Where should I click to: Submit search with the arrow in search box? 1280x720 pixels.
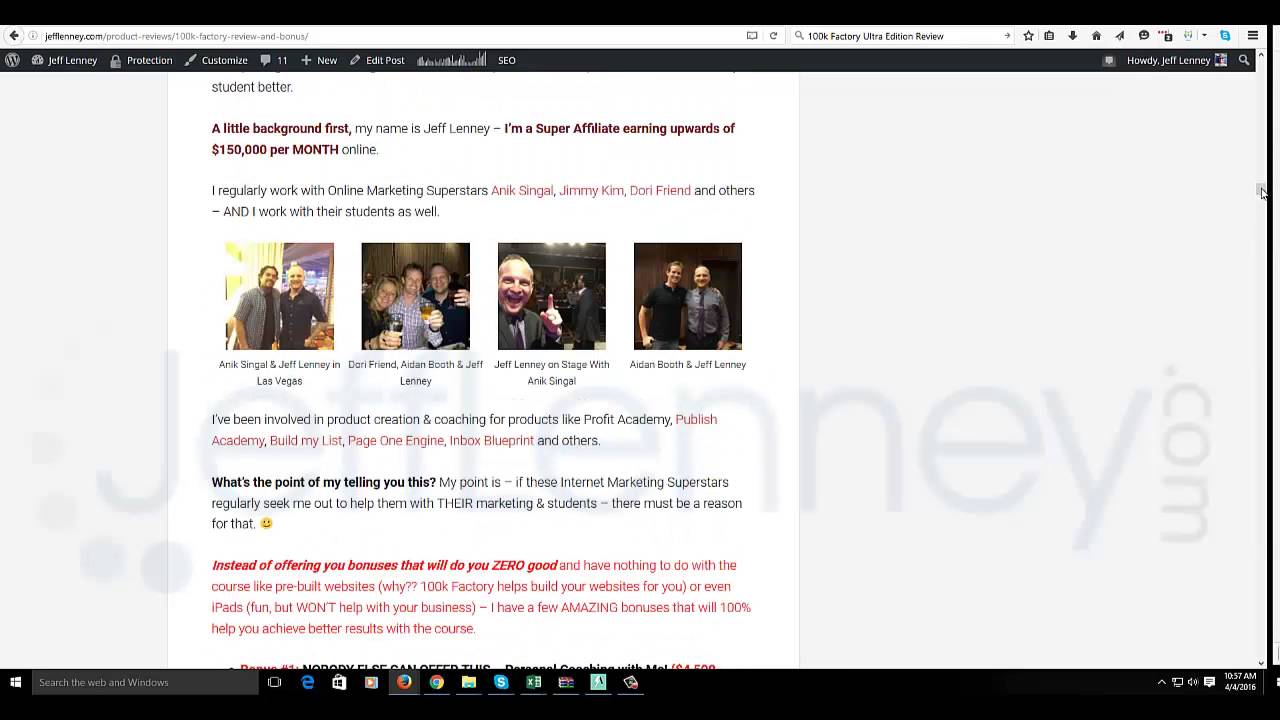pos(1007,36)
